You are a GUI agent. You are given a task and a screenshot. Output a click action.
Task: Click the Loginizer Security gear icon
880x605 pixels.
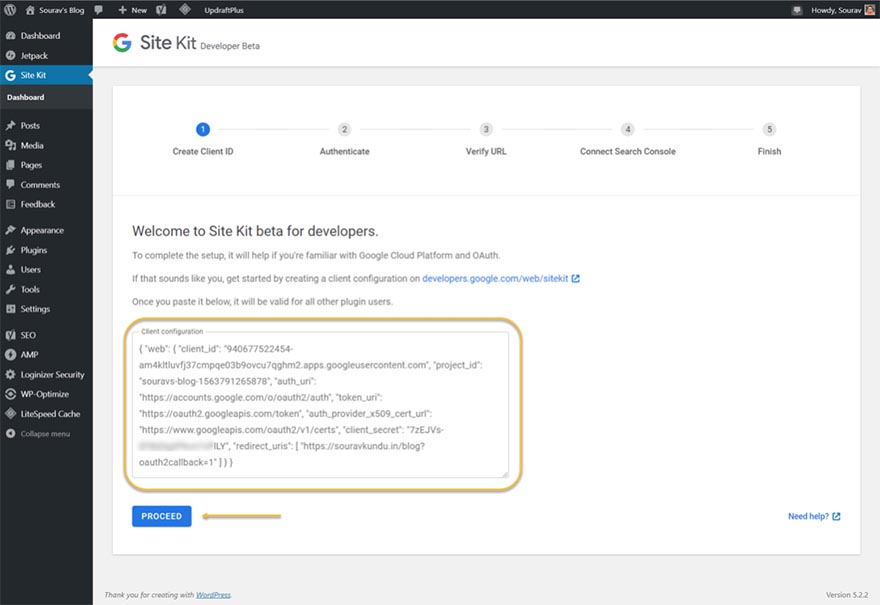(10, 374)
